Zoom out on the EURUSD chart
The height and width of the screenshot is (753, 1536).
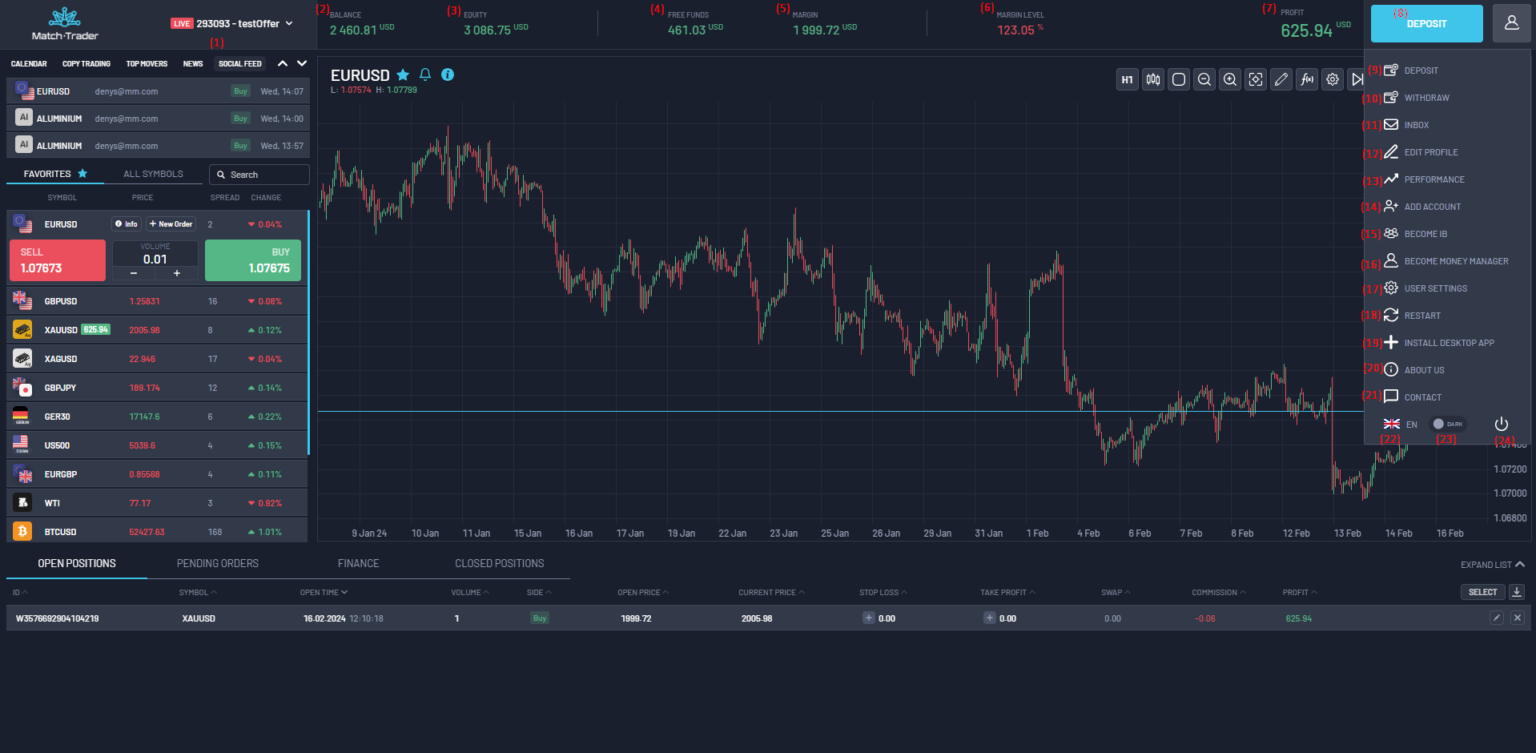pos(1204,79)
